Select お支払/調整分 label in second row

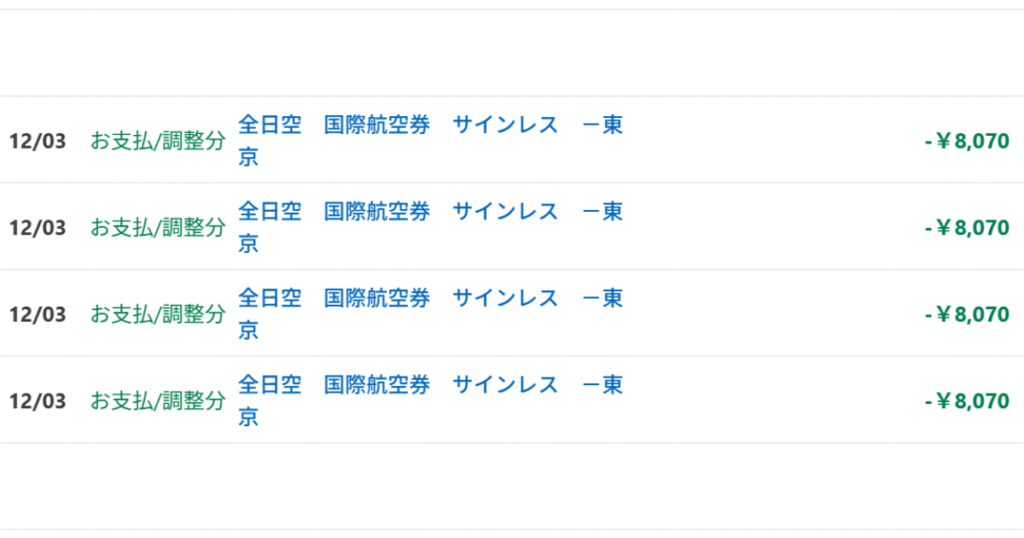pyautogui.click(x=158, y=228)
